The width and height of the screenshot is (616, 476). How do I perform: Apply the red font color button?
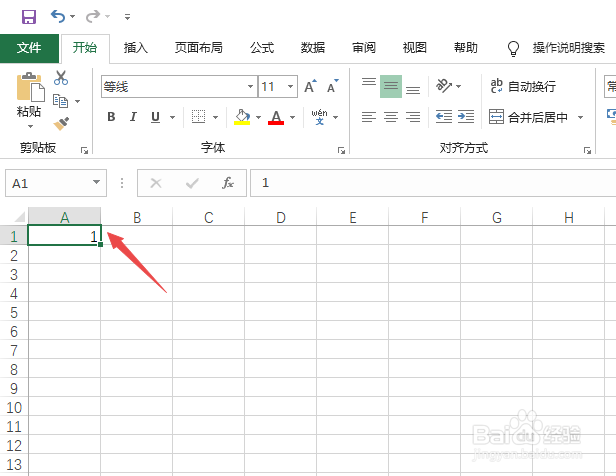276,117
